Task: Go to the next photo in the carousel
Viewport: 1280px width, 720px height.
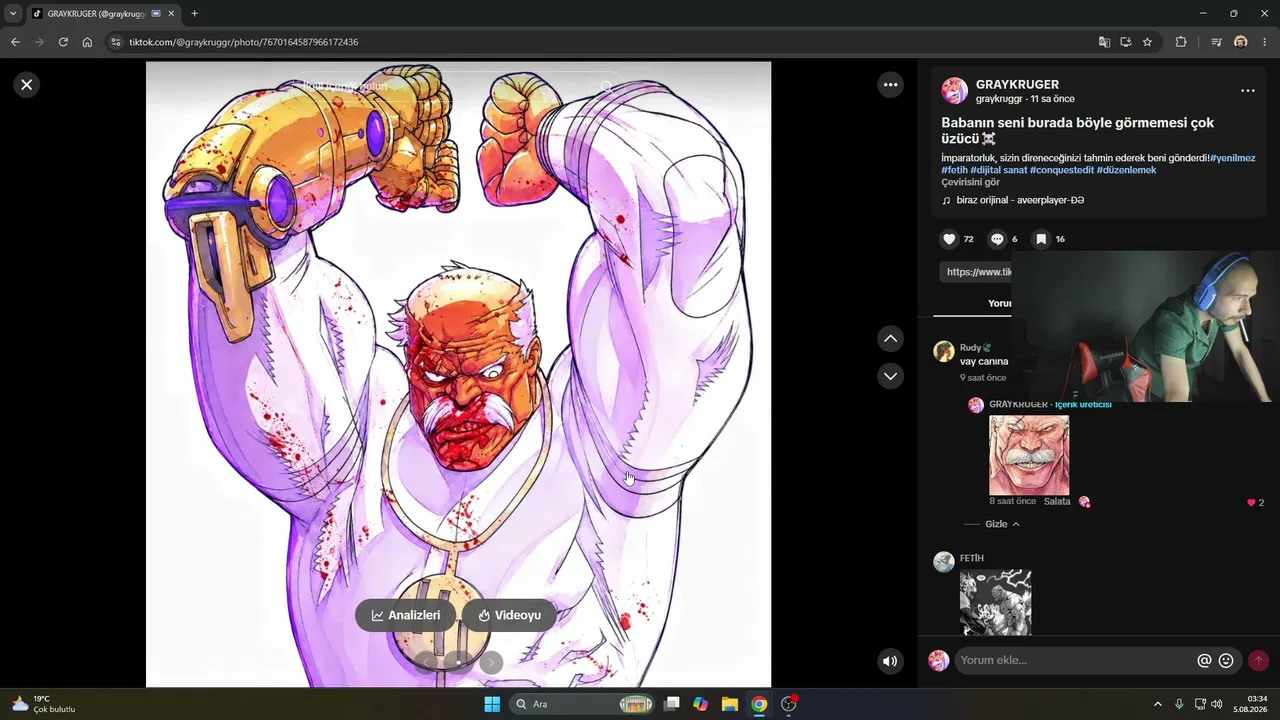Action: 491,662
